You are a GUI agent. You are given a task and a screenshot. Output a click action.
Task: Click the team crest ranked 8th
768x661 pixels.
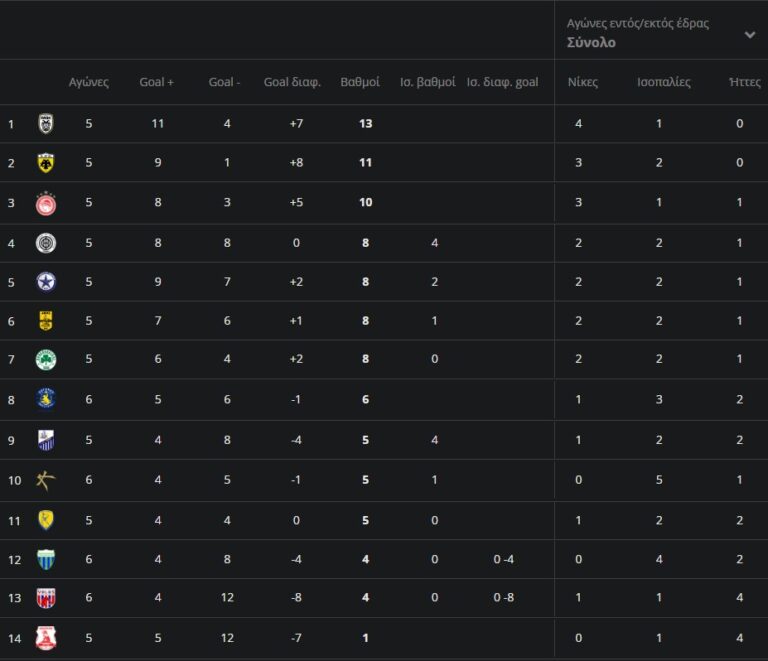pyautogui.click(x=46, y=399)
